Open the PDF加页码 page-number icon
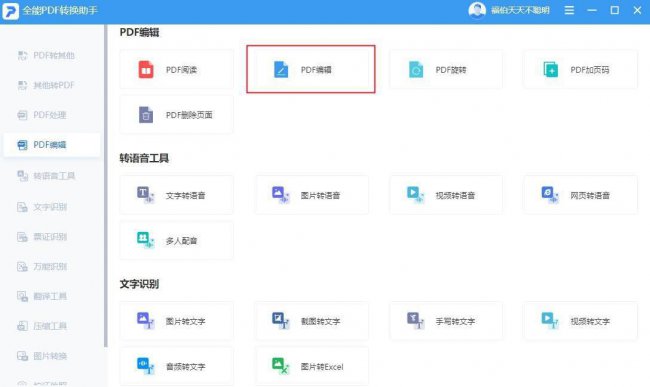The width and height of the screenshot is (650, 387). pos(551,70)
